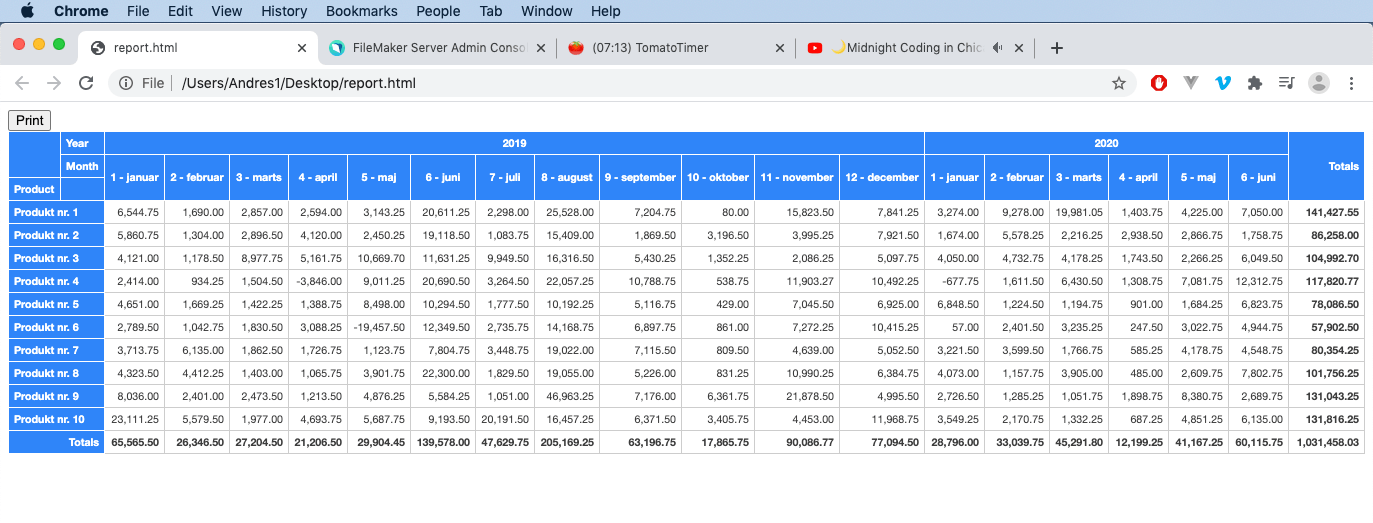Click the browser forward arrow
The width and height of the screenshot is (1373, 523).
pyautogui.click(x=54, y=83)
